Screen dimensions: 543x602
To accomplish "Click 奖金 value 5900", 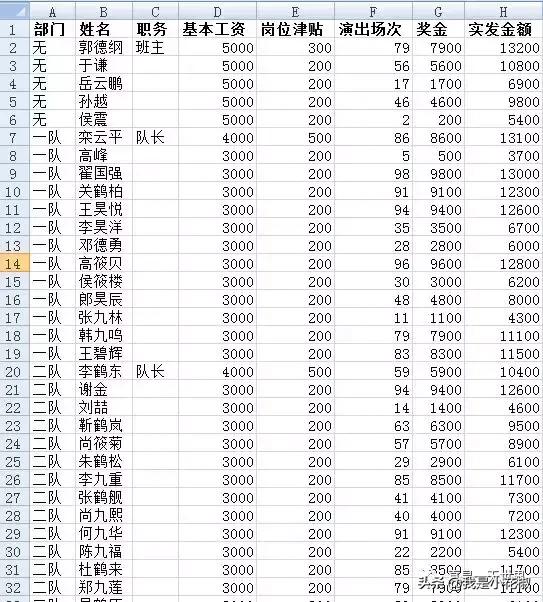I will coord(439,372).
